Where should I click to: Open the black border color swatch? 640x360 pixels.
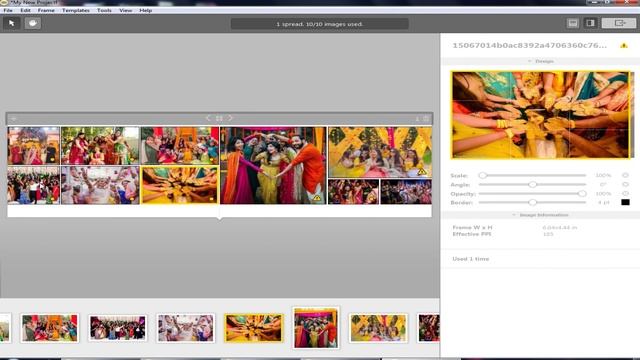625,202
